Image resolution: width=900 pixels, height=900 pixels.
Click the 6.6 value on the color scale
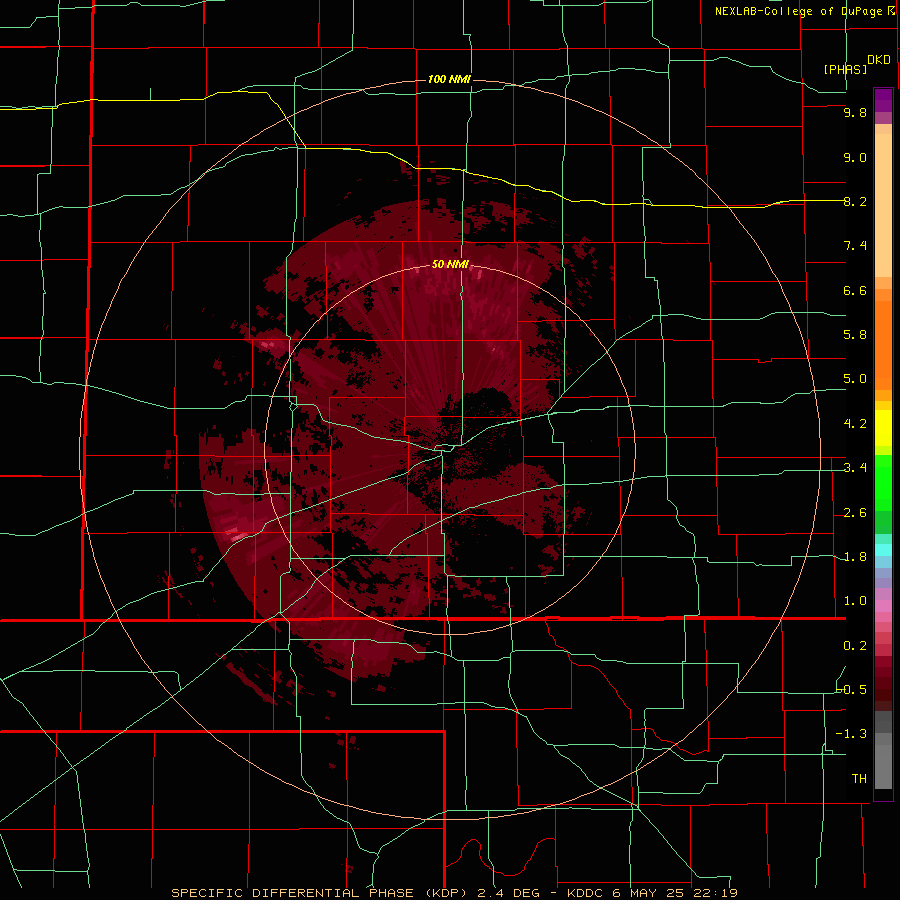click(855, 290)
